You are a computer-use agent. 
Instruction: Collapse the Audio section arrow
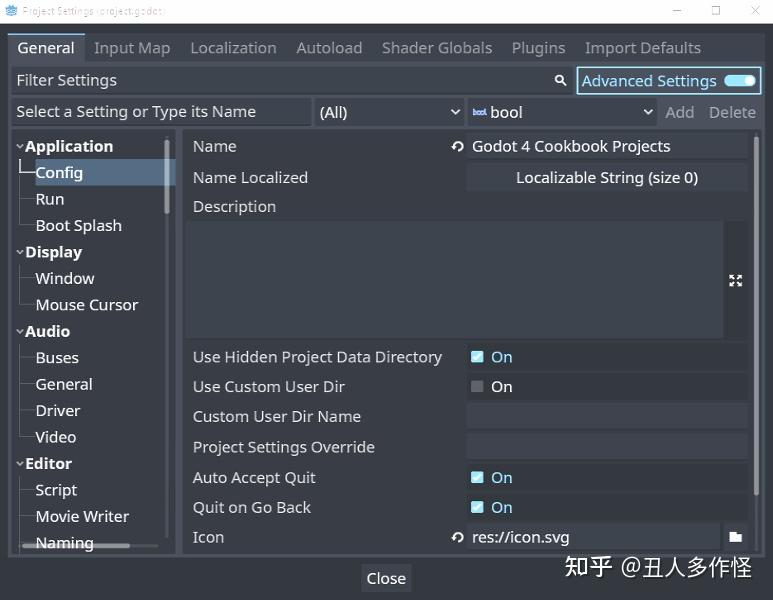(20, 331)
